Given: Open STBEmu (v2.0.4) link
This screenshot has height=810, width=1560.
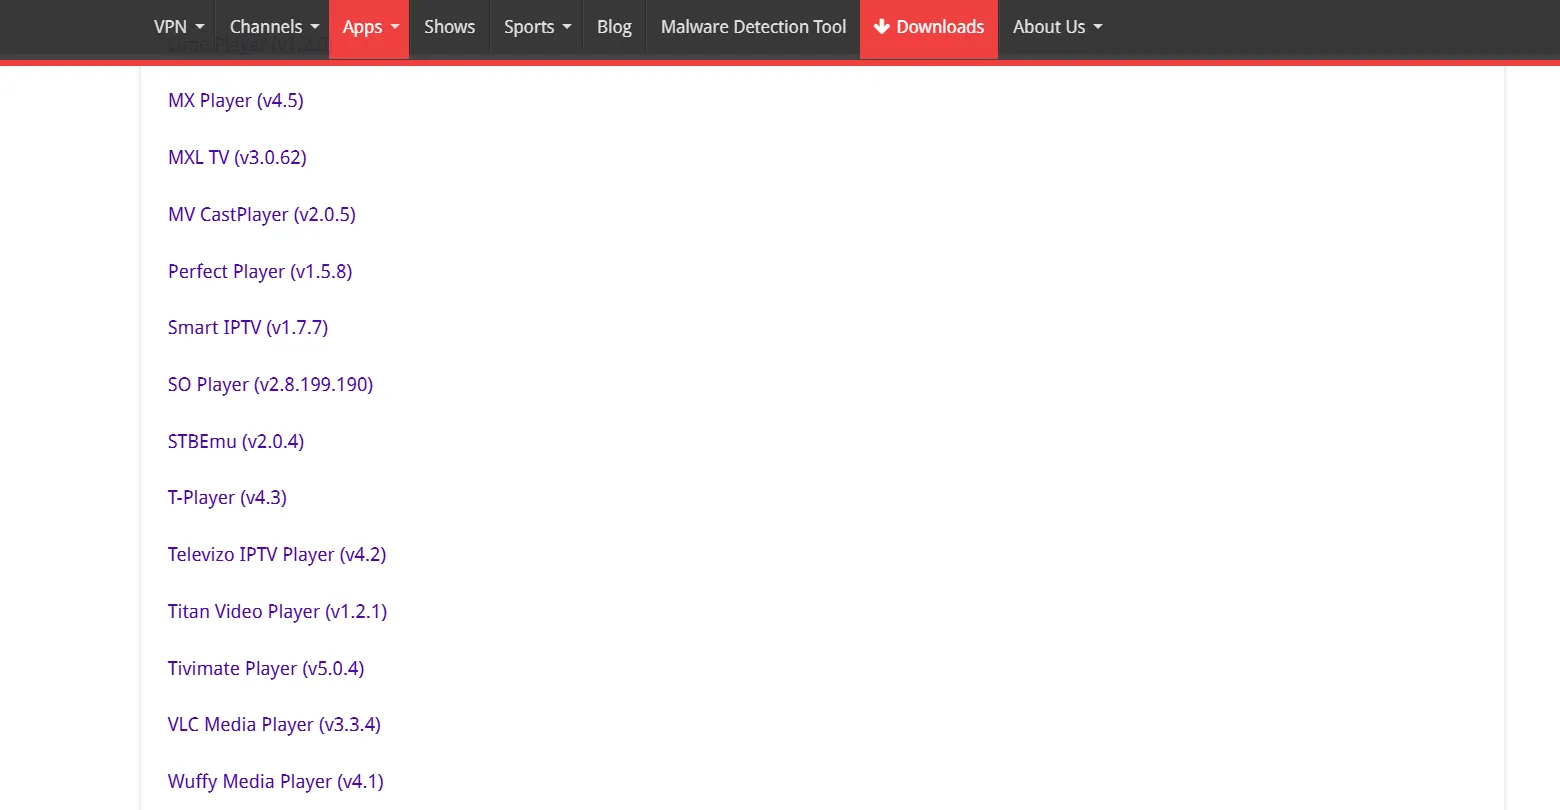Looking at the screenshot, I should (x=236, y=442).
